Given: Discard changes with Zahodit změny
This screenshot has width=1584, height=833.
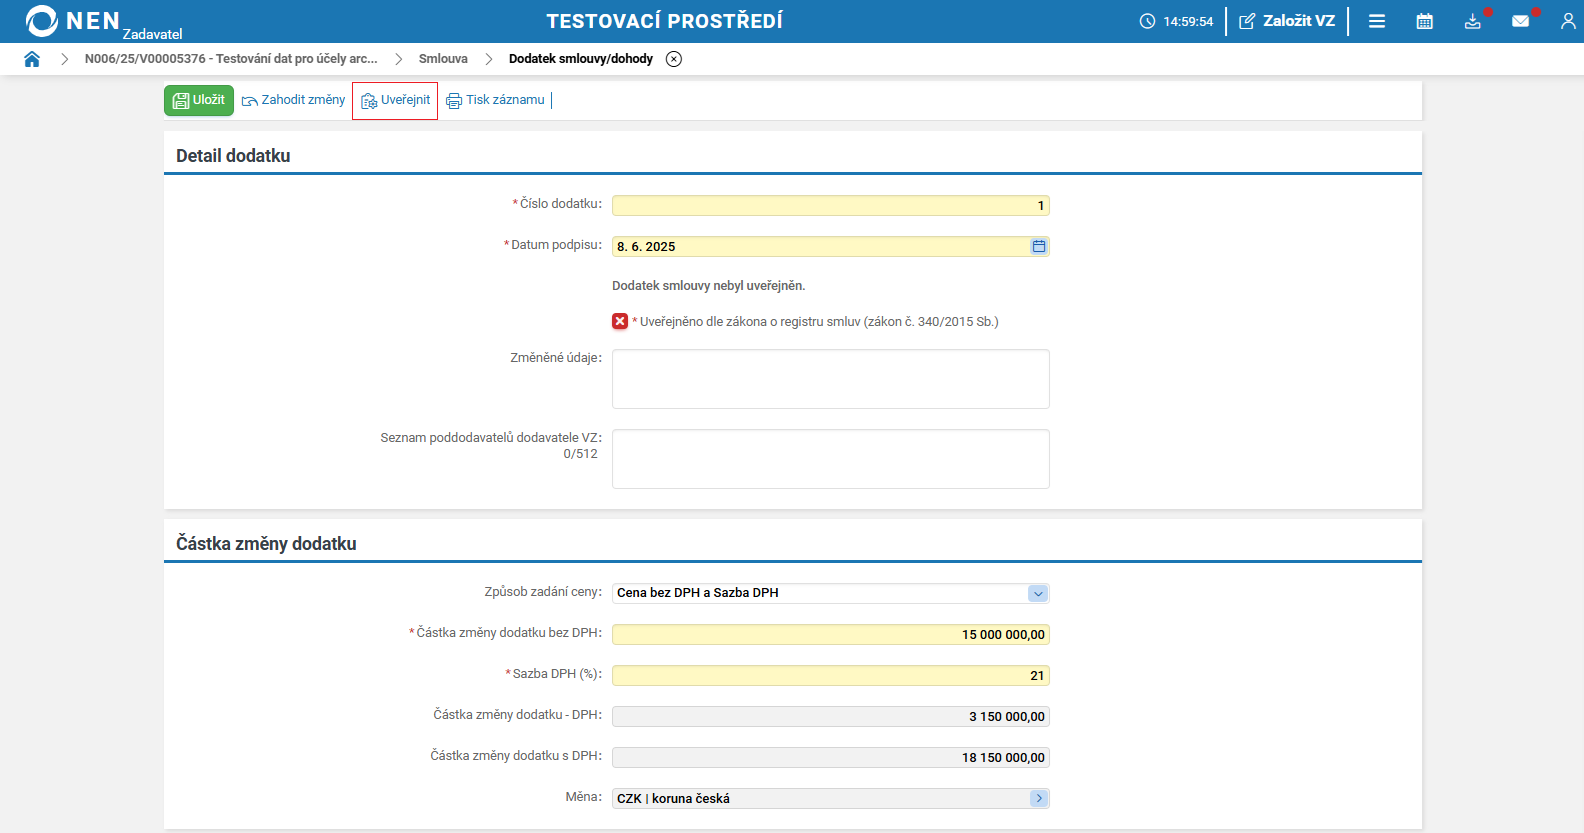Looking at the screenshot, I should pyautogui.click(x=293, y=100).
